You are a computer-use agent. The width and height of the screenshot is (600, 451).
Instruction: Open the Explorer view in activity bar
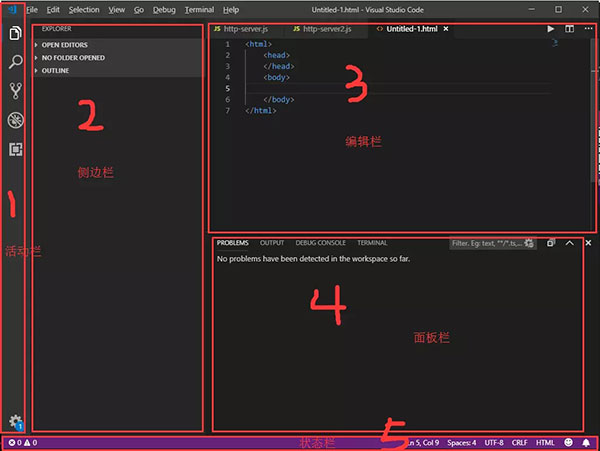click(15, 33)
